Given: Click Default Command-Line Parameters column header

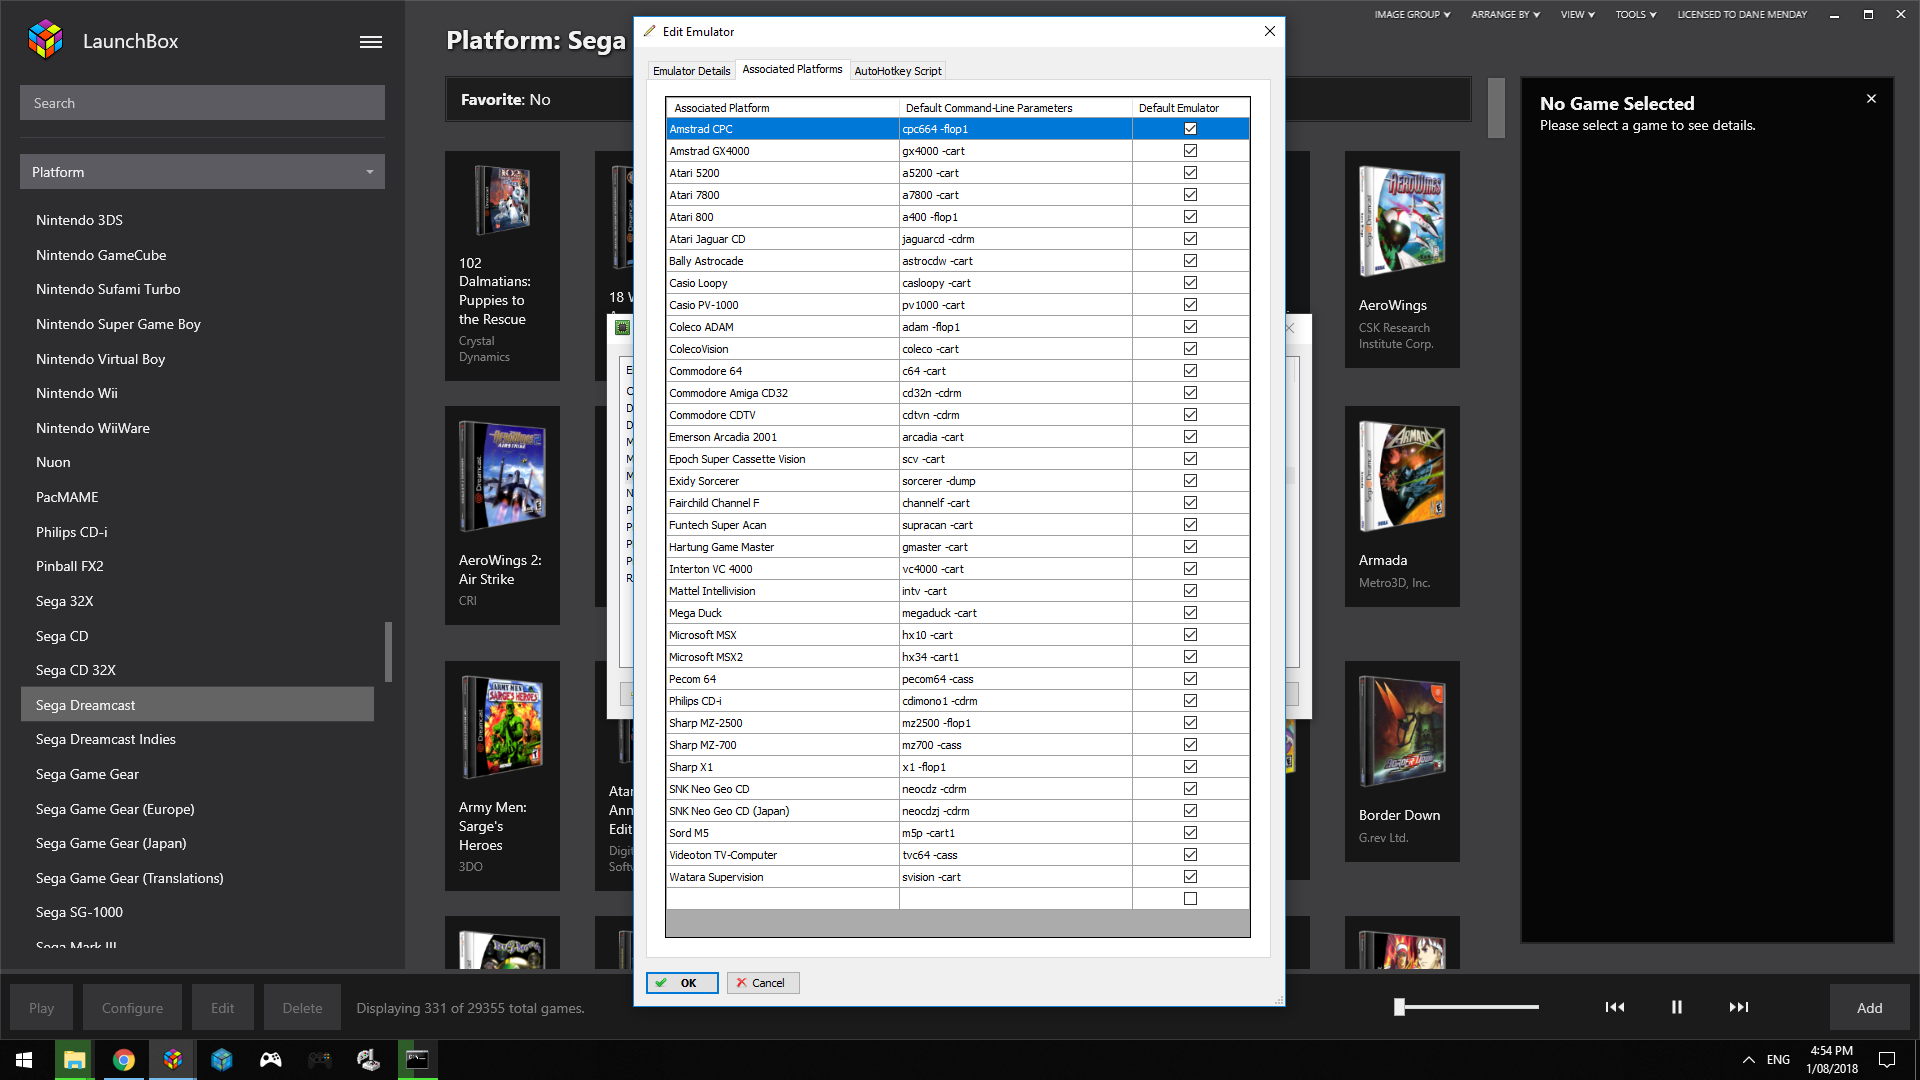Looking at the screenshot, I should click(x=1015, y=108).
